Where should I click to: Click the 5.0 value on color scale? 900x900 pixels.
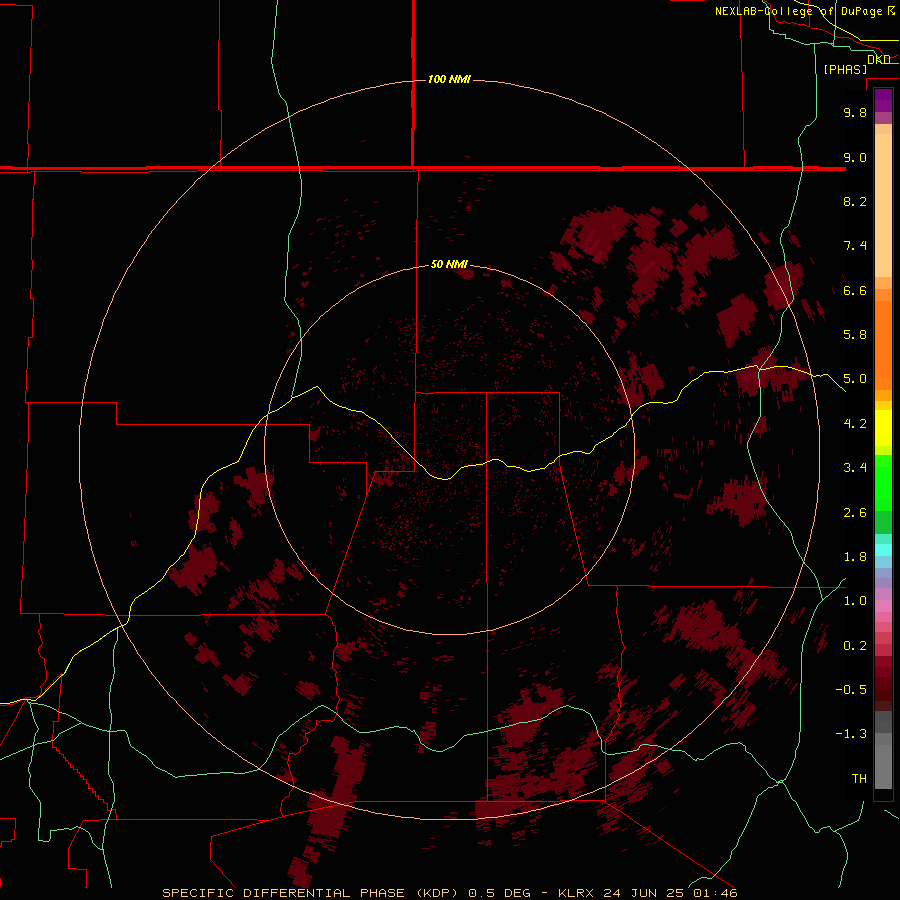855,379
